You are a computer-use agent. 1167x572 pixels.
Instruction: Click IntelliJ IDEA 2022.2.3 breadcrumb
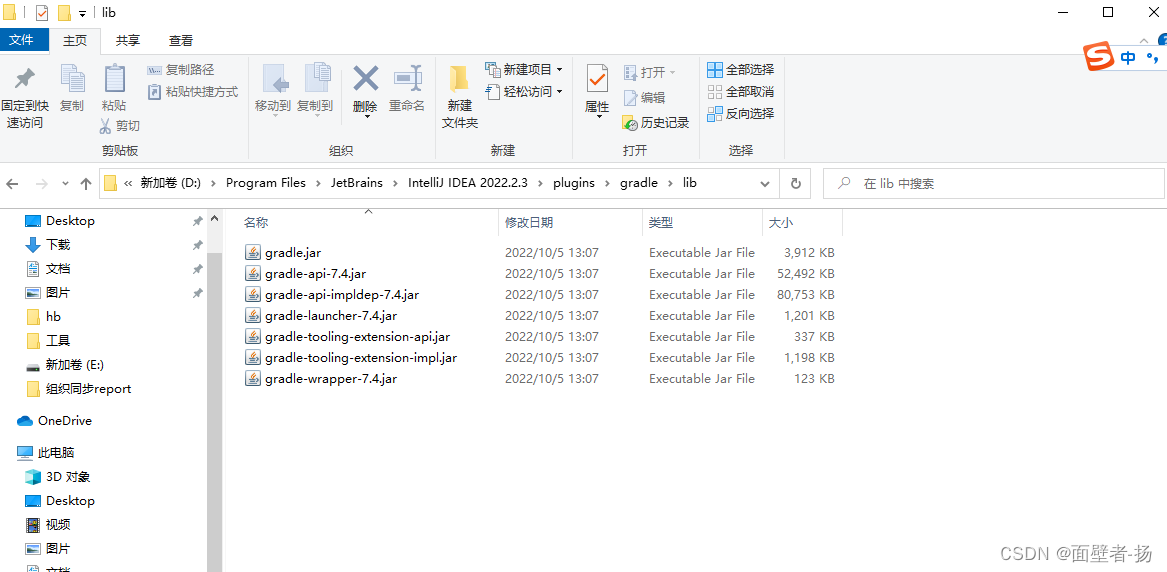click(x=467, y=183)
